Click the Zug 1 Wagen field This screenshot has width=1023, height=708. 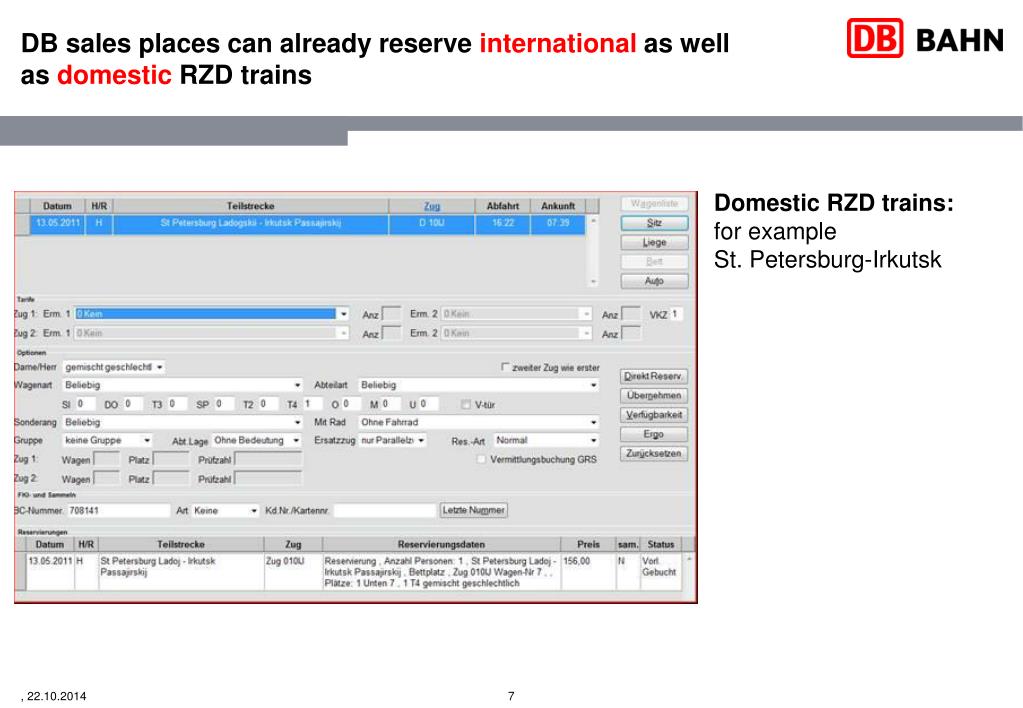point(107,460)
